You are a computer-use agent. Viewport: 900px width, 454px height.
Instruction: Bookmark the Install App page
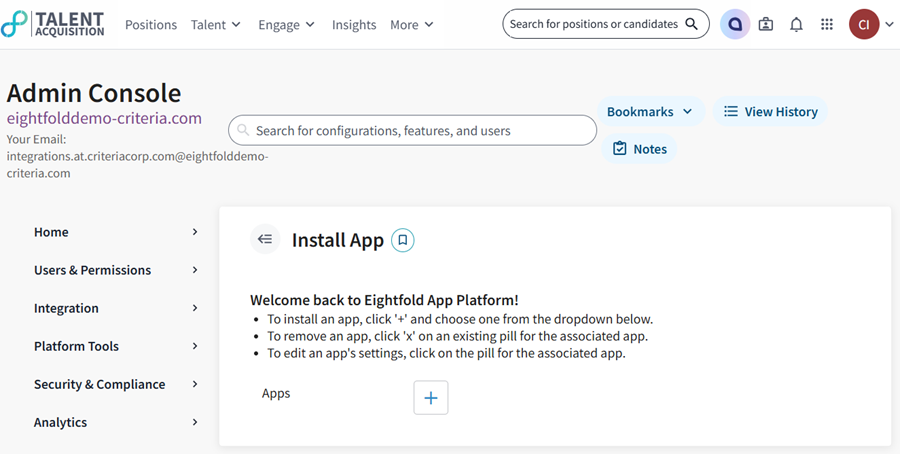pos(402,240)
